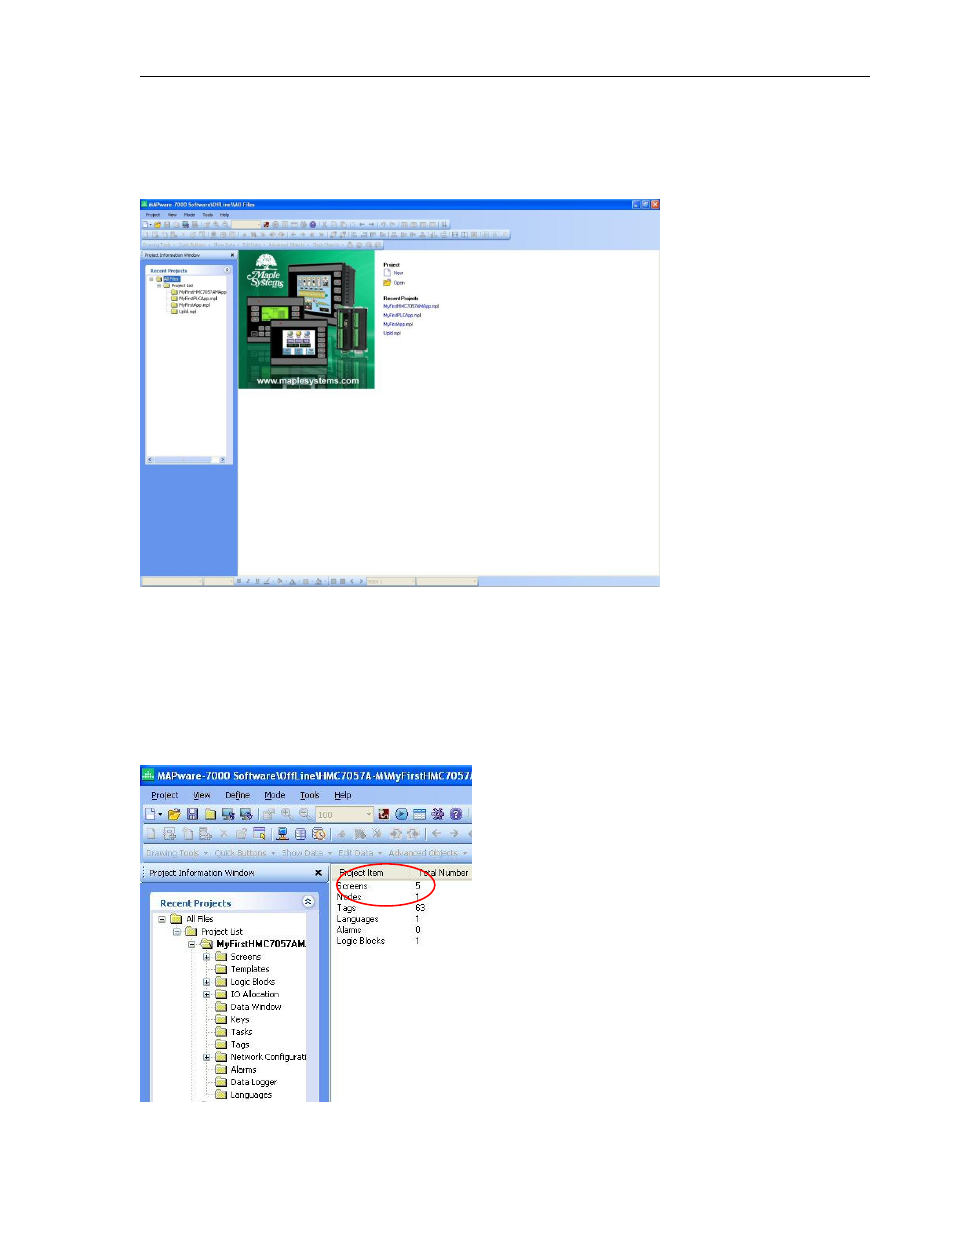Select the Tags row showing 63
Screen dimensions: 954x1235
point(381,908)
